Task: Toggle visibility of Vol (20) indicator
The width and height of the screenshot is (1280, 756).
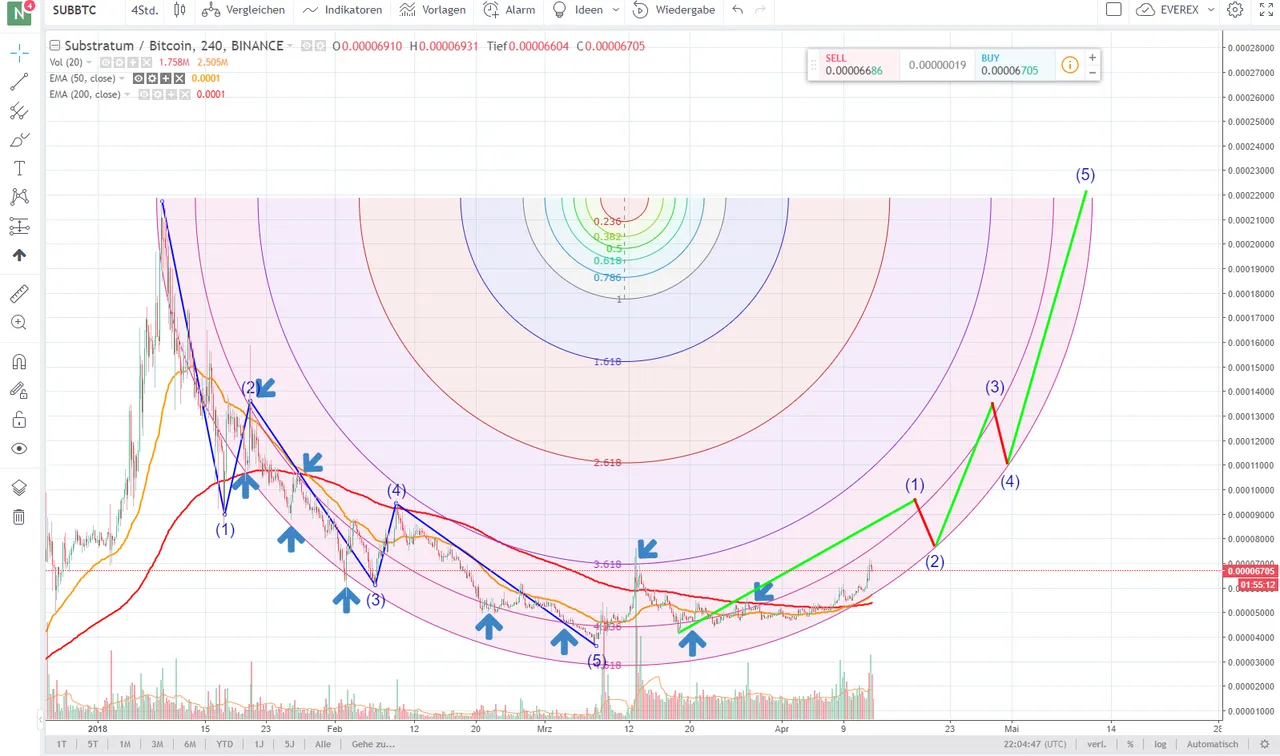Action: tap(105, 62)
